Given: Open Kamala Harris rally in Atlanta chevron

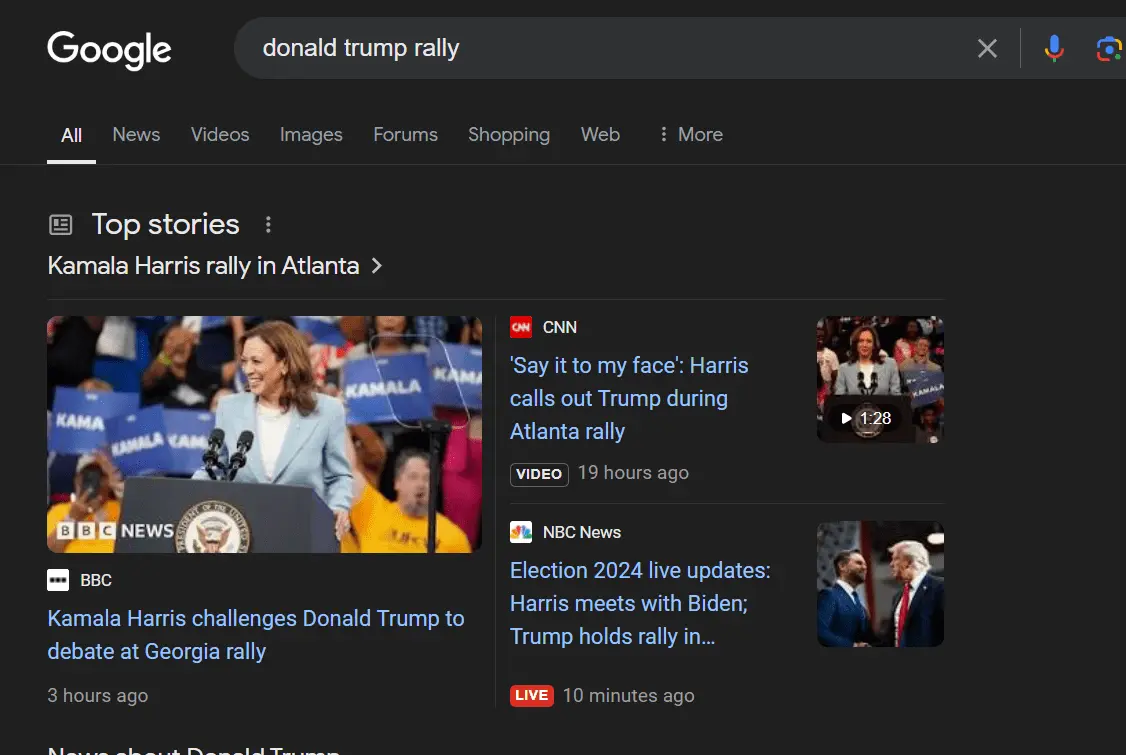Looking at the screenshot, I should (x=377, y=266).
